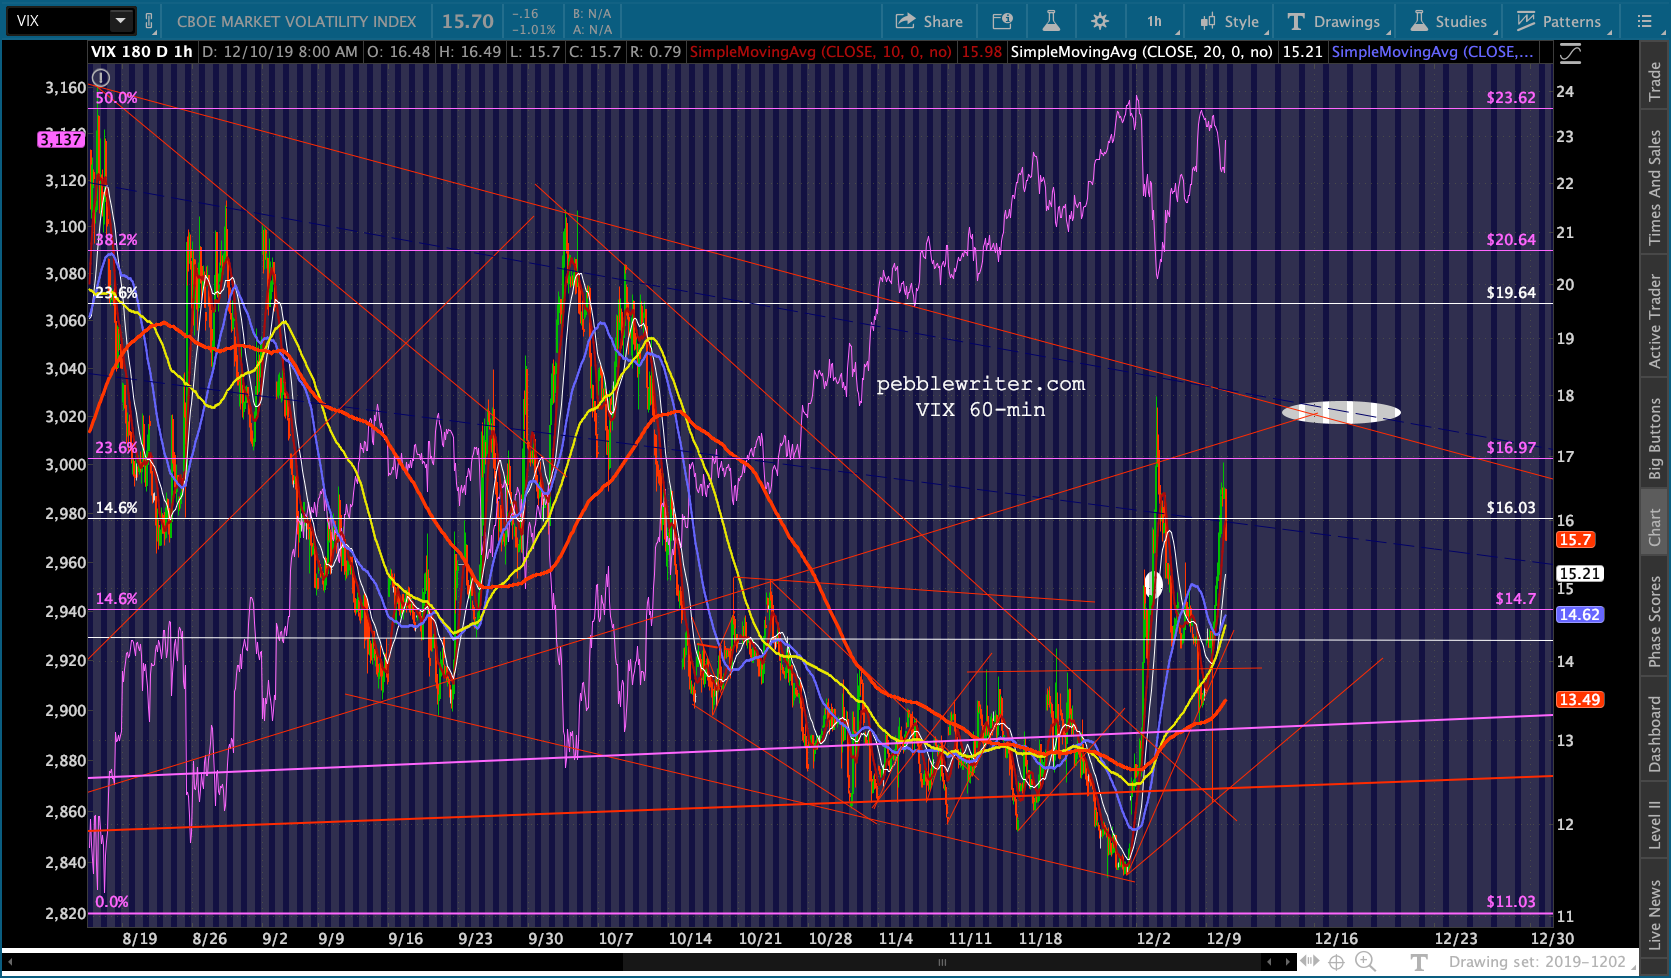1671x978 pixels.
Task: Click the 38.2% retracement label
Action: point(116,240)
